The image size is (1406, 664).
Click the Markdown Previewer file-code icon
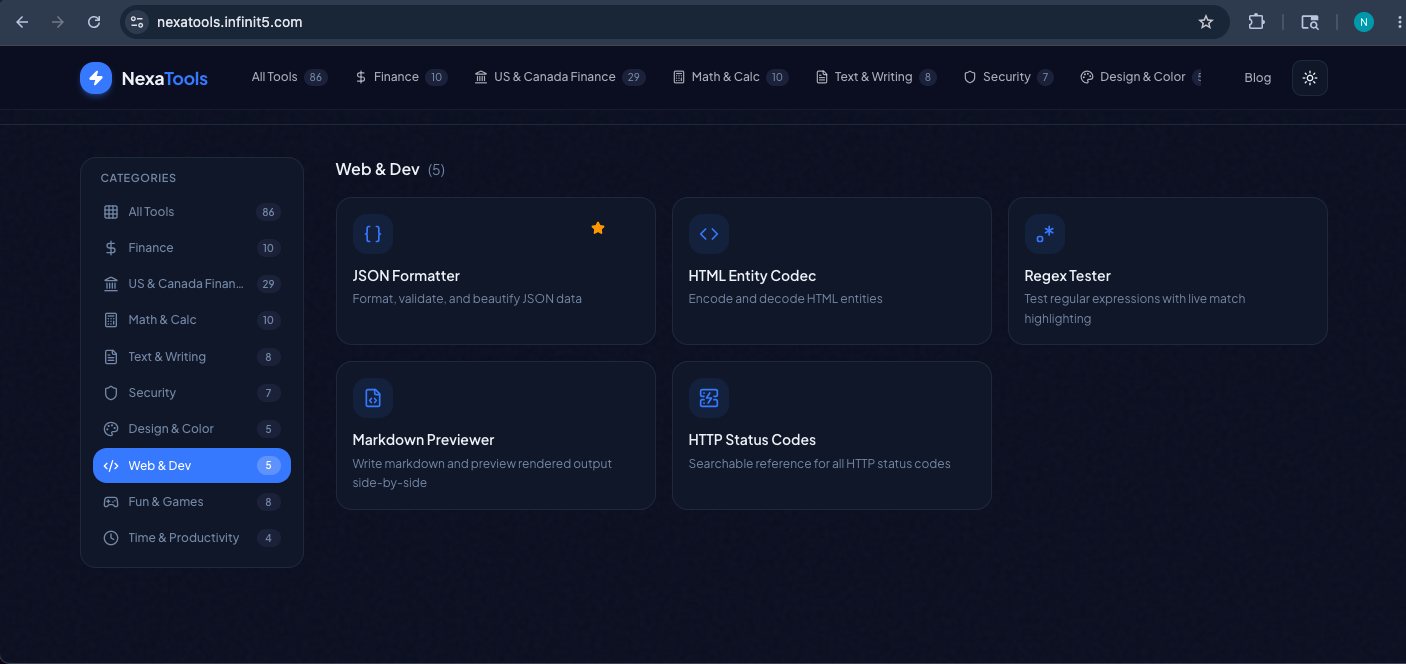(373, 398)
